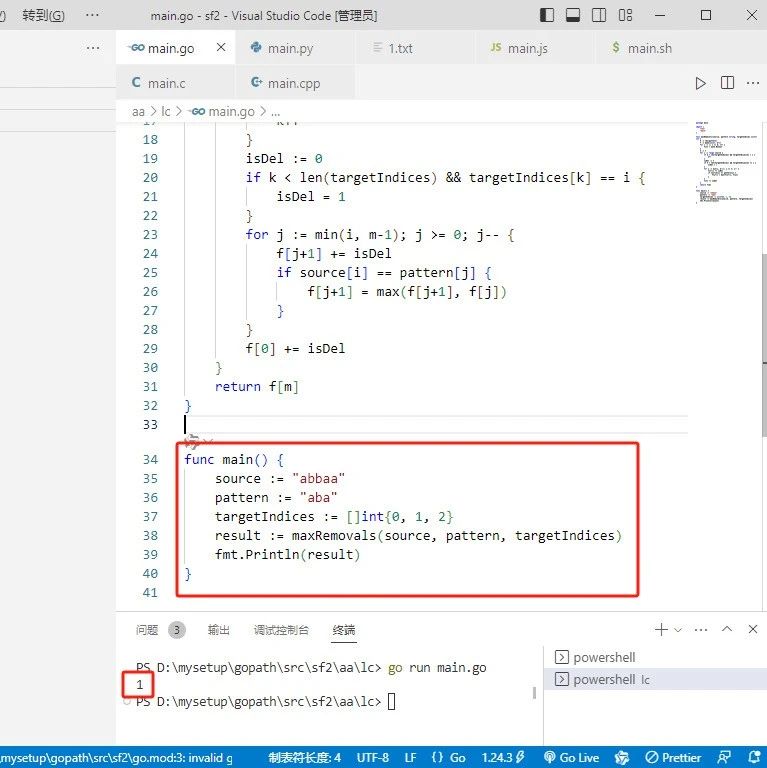The image size is (767, 768).
Task: Click the "abbaa" string on line 35
Action: point(318,479)
